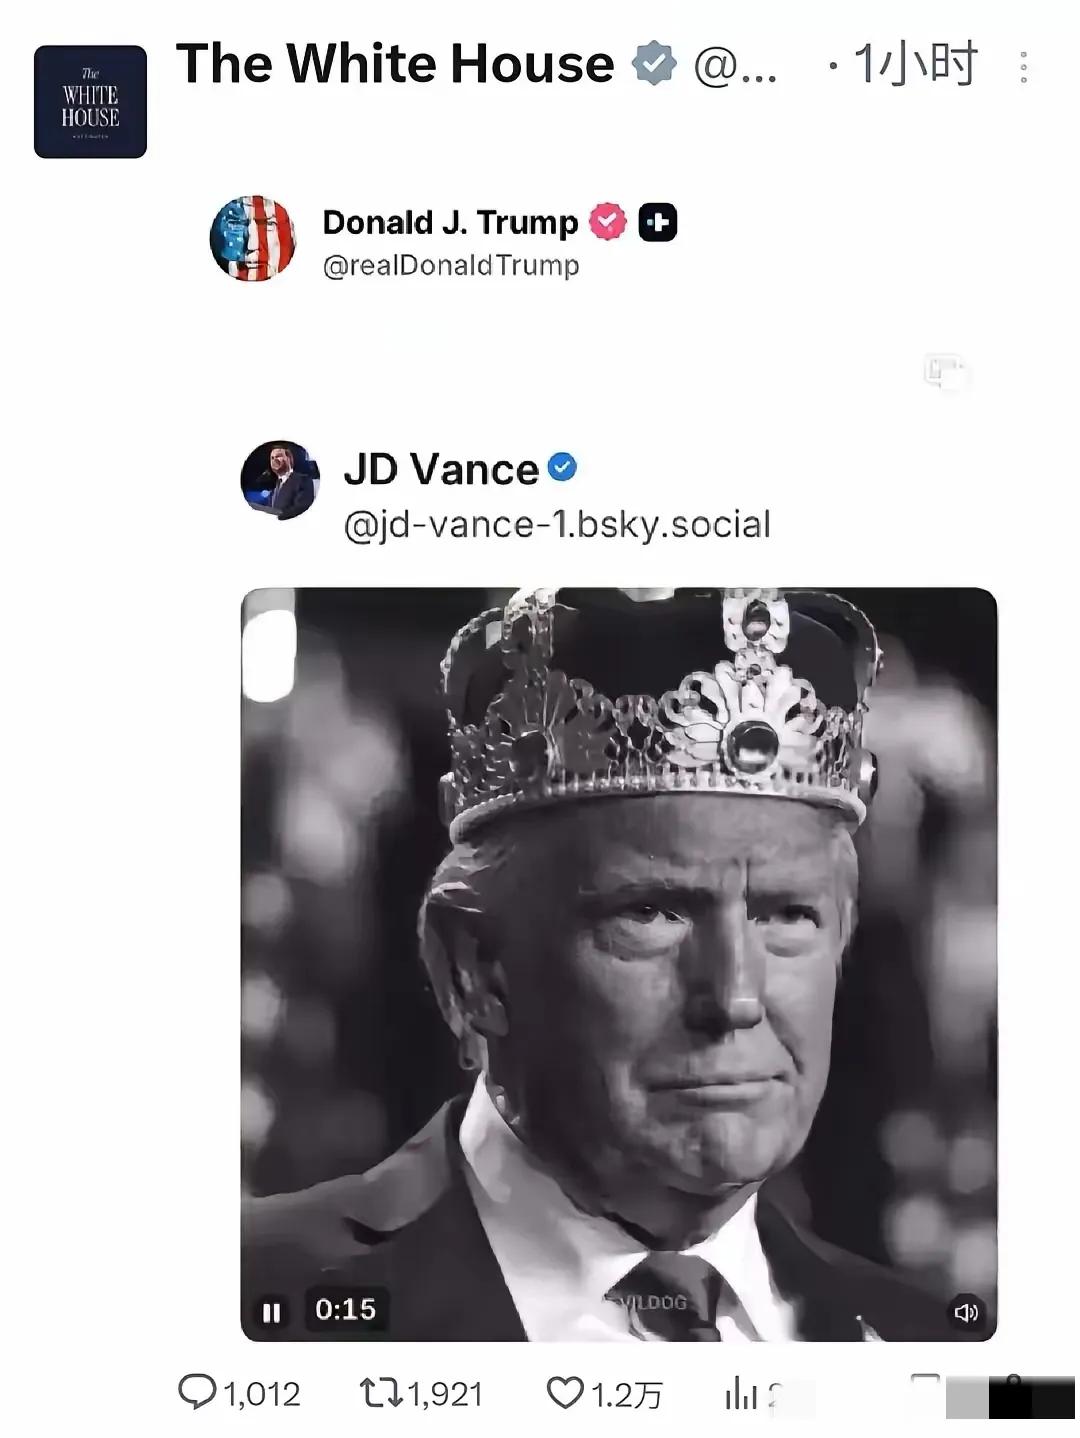Toggle the video sound speaker icon
1080x1438 pixels.
point(965,1312)
